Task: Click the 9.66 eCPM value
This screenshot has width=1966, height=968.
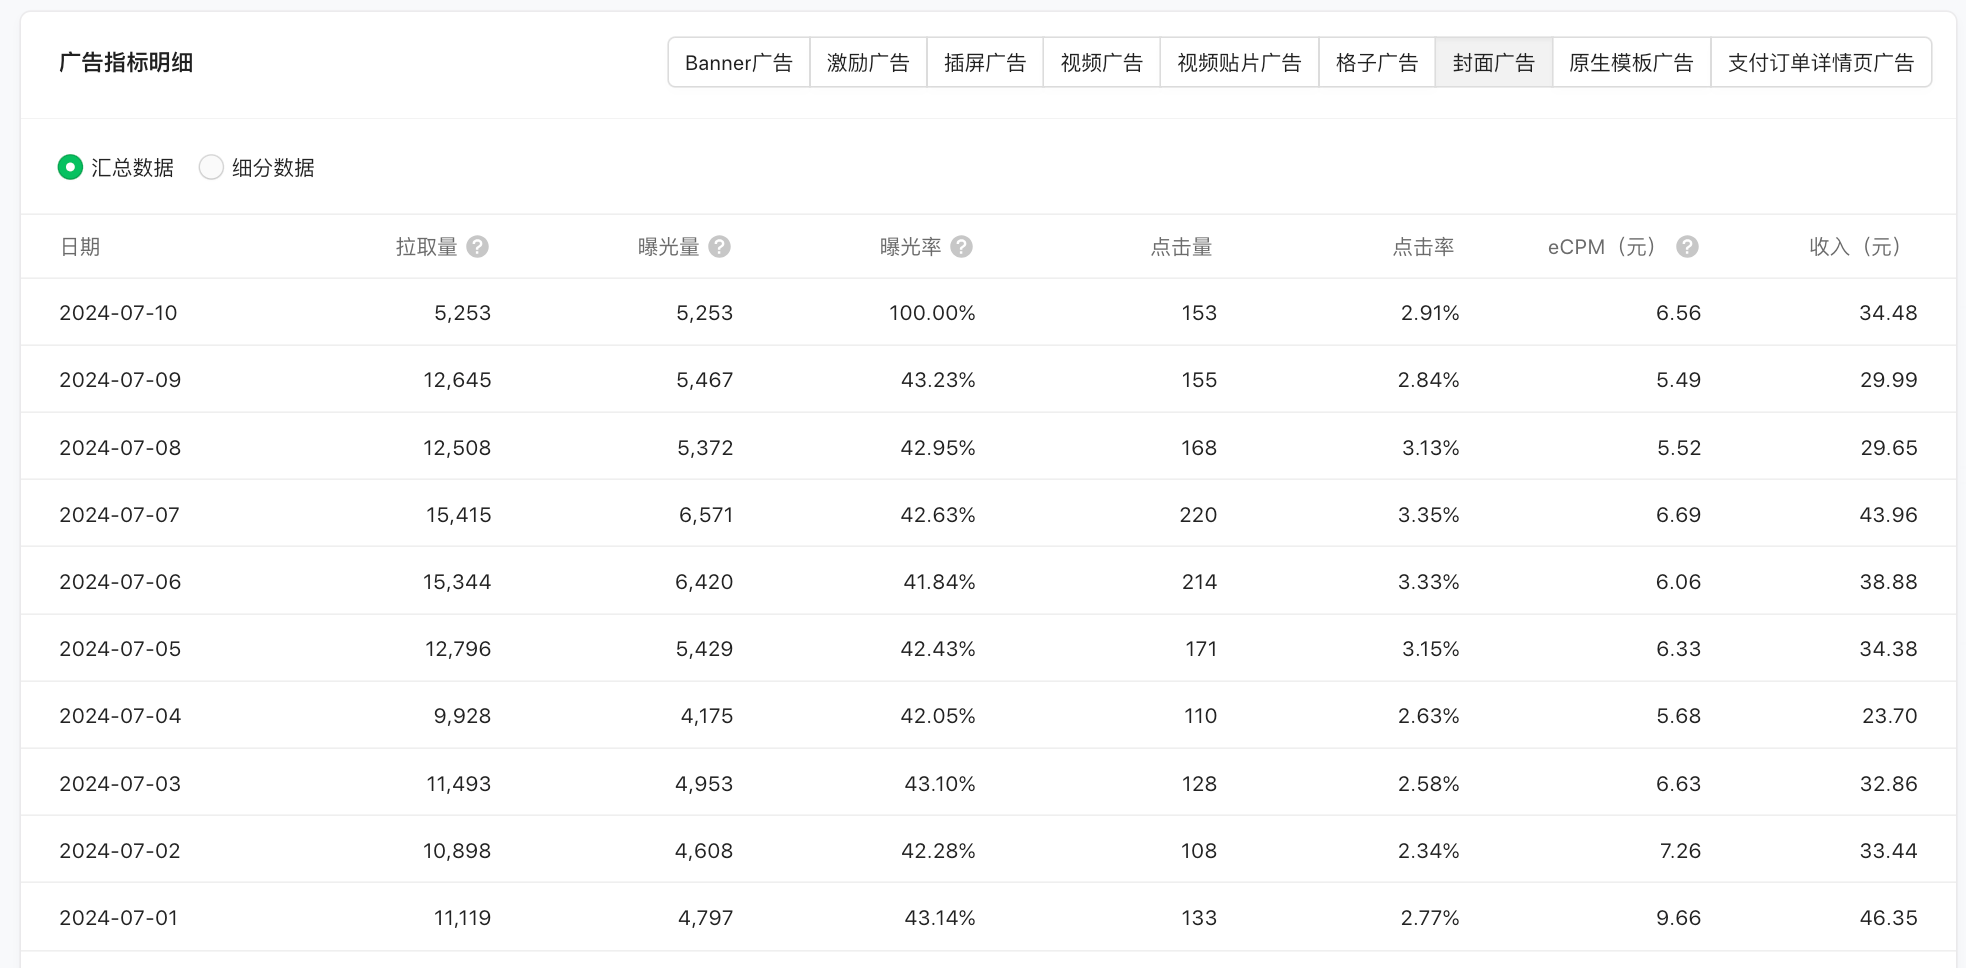Action: point(1679,918)
